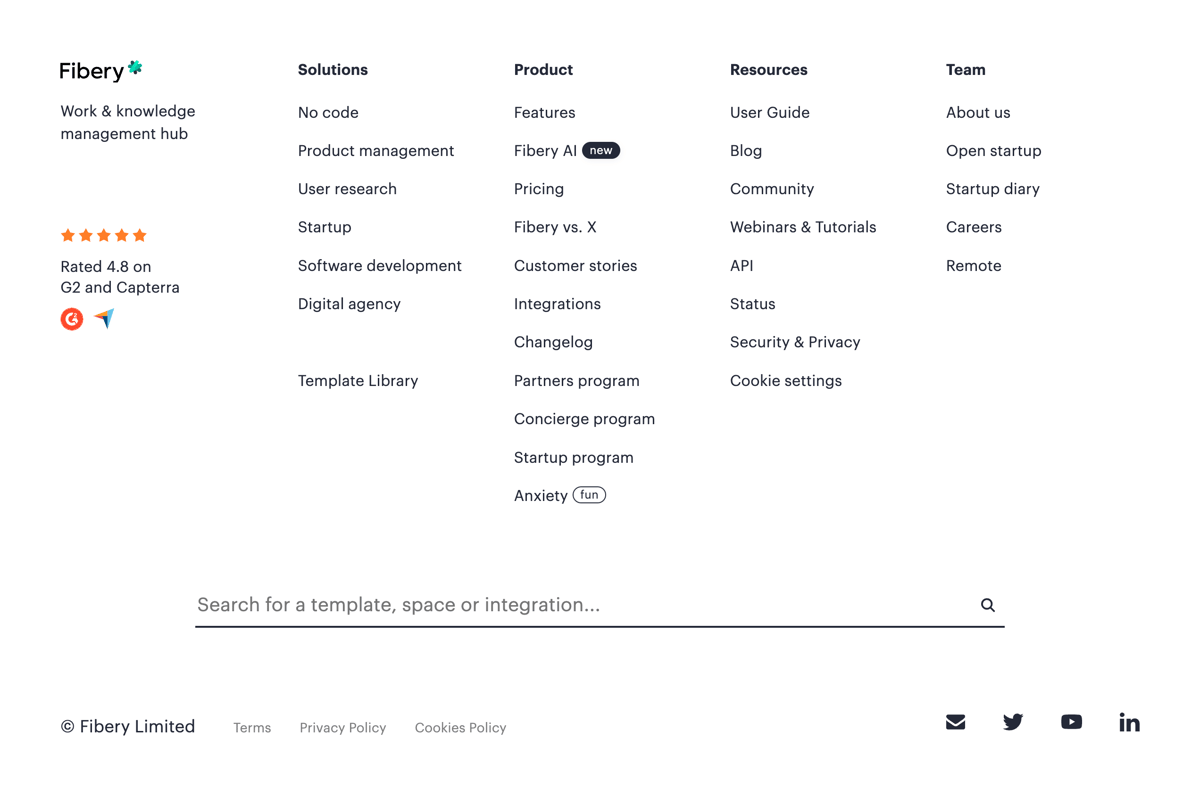Viewport: 1200px width, 796px height.
Task: Open the Changelog page
Action: 553,342
